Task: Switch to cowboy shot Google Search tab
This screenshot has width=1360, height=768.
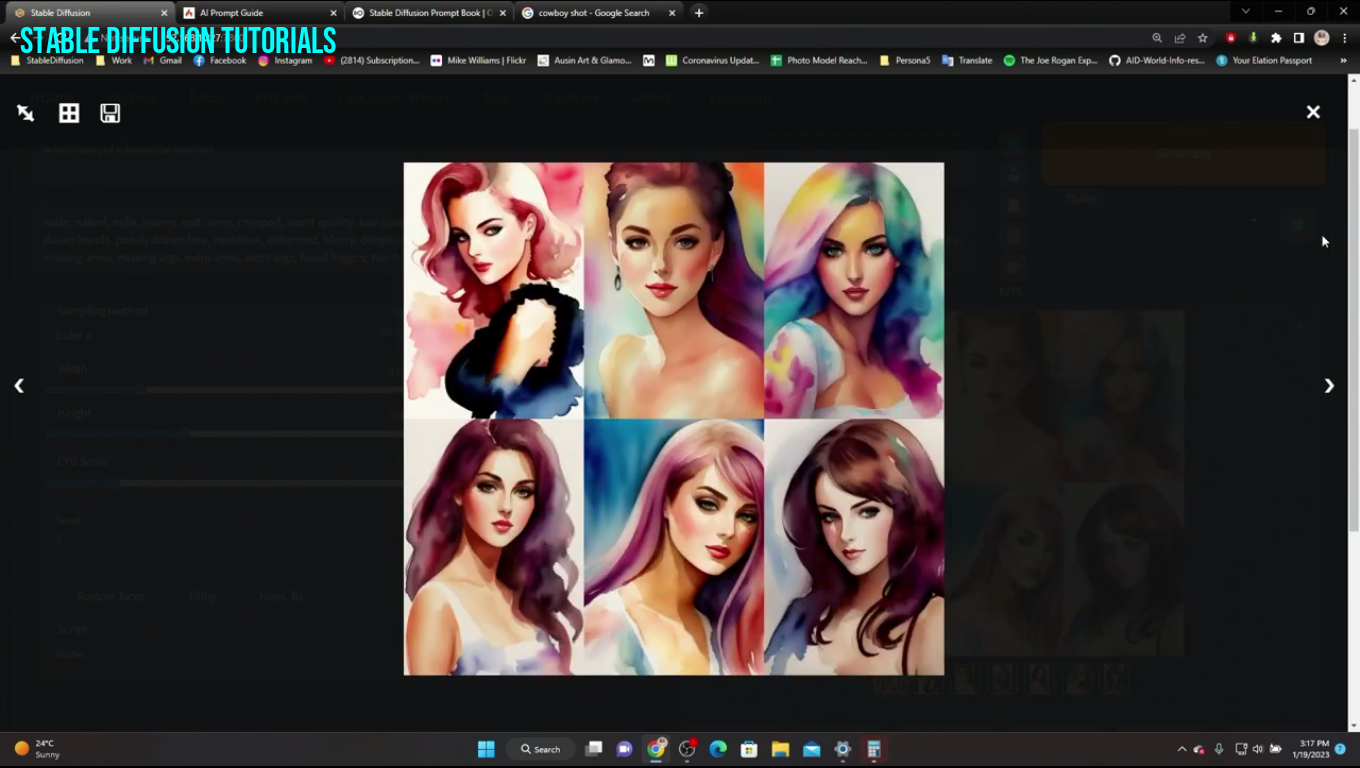Action: click(x=598, y=13)
